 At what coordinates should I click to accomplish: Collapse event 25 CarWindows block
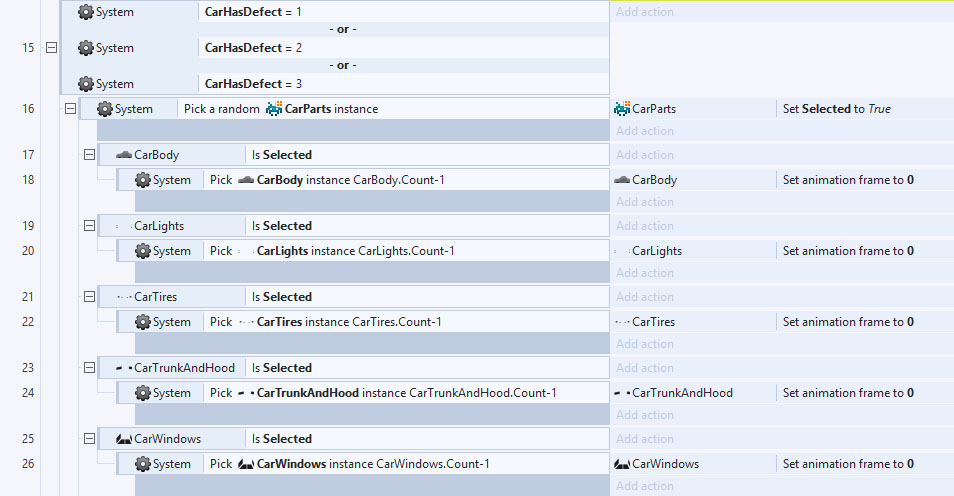click(x=89, y=439)
